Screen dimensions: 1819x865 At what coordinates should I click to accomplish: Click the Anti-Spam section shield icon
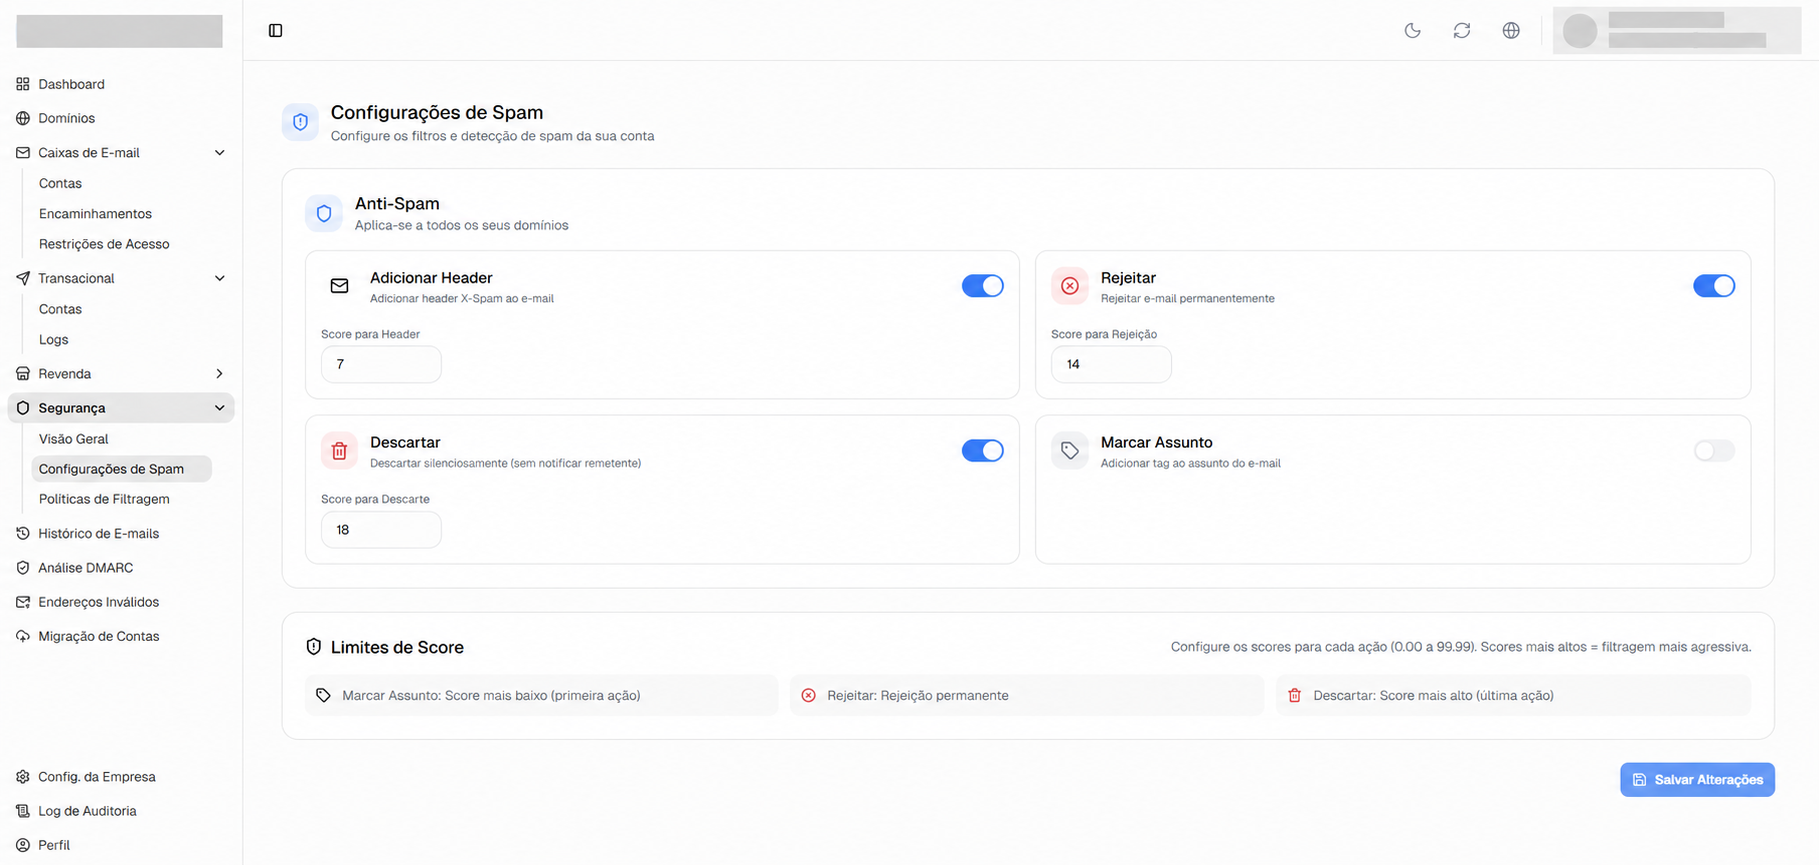tap(324, 213)
